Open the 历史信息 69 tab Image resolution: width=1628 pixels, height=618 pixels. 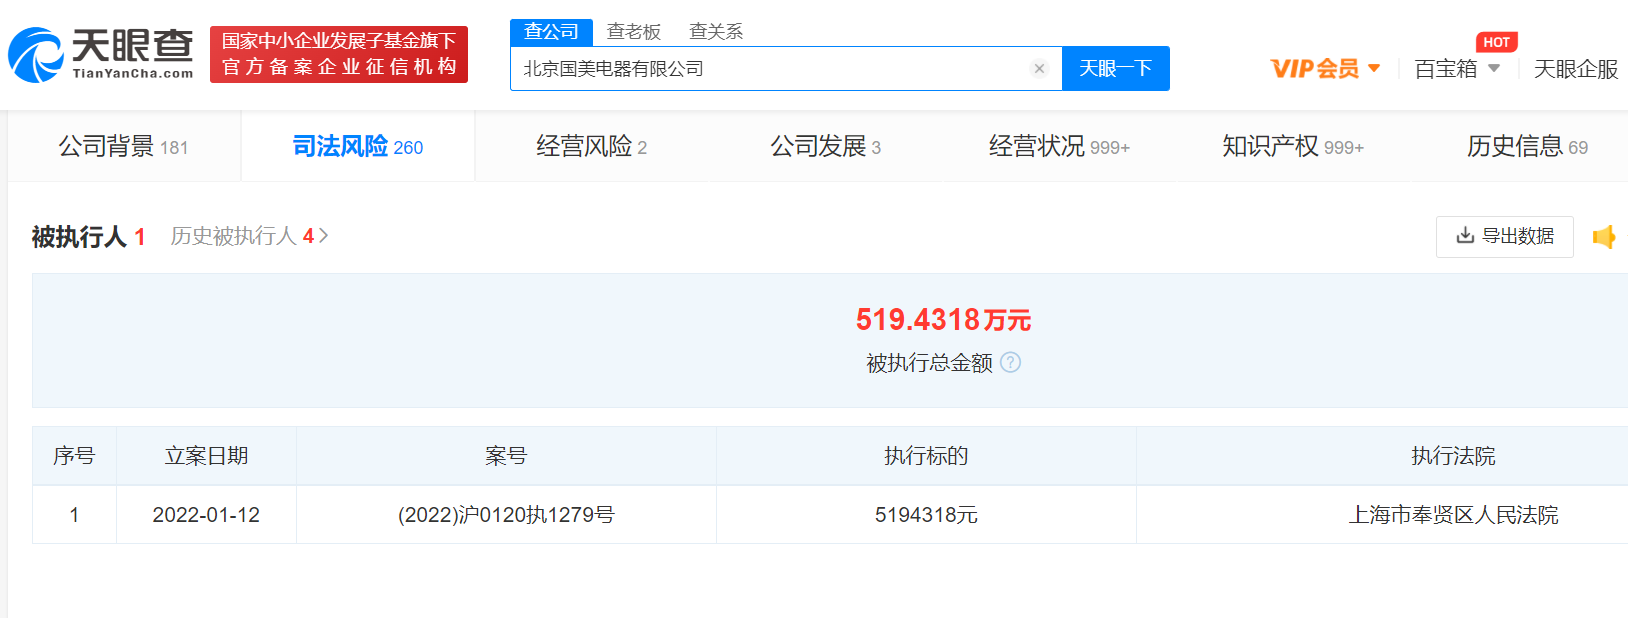tap(1528, 146)
